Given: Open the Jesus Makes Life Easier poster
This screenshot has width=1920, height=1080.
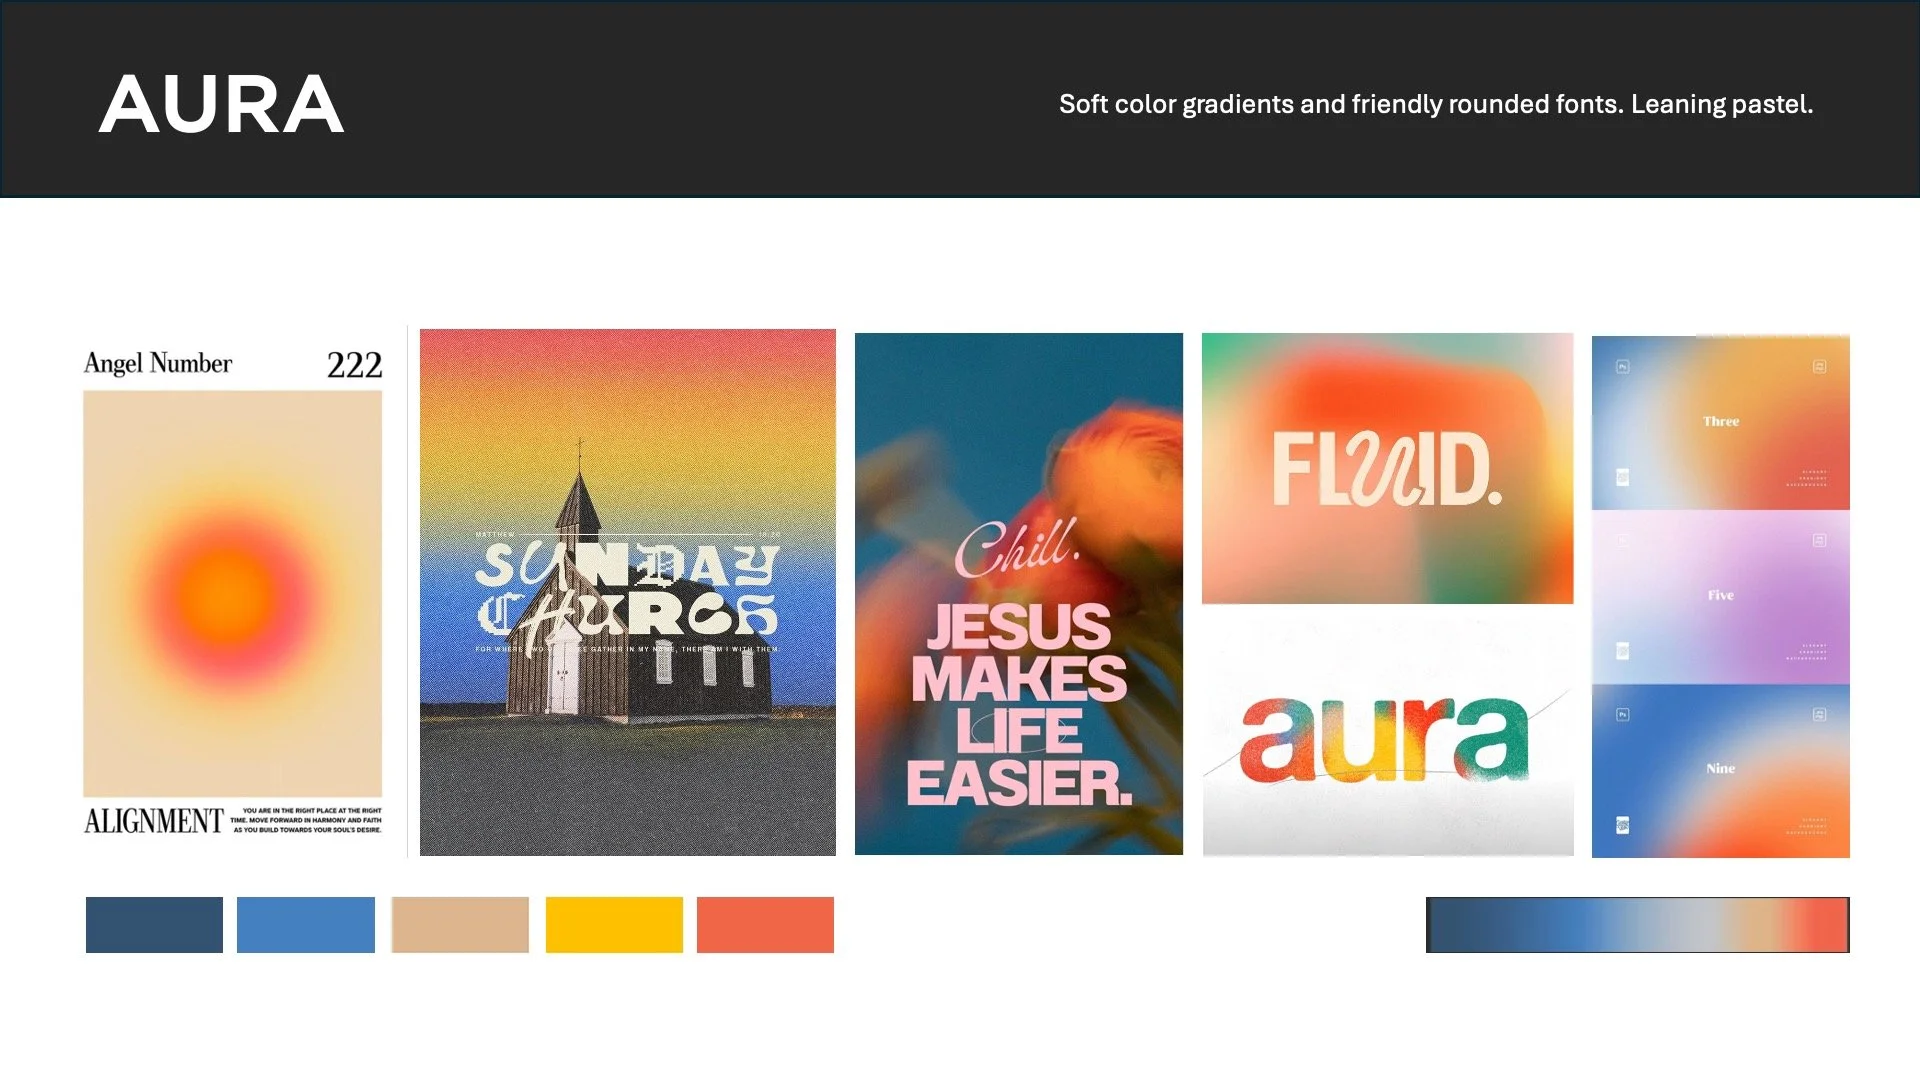Looking at the screenshot, I should point(1018,593).
